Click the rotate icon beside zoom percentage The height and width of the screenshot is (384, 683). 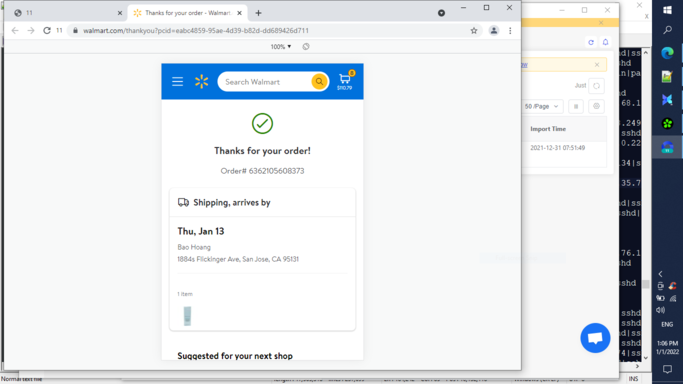point(306,47)
